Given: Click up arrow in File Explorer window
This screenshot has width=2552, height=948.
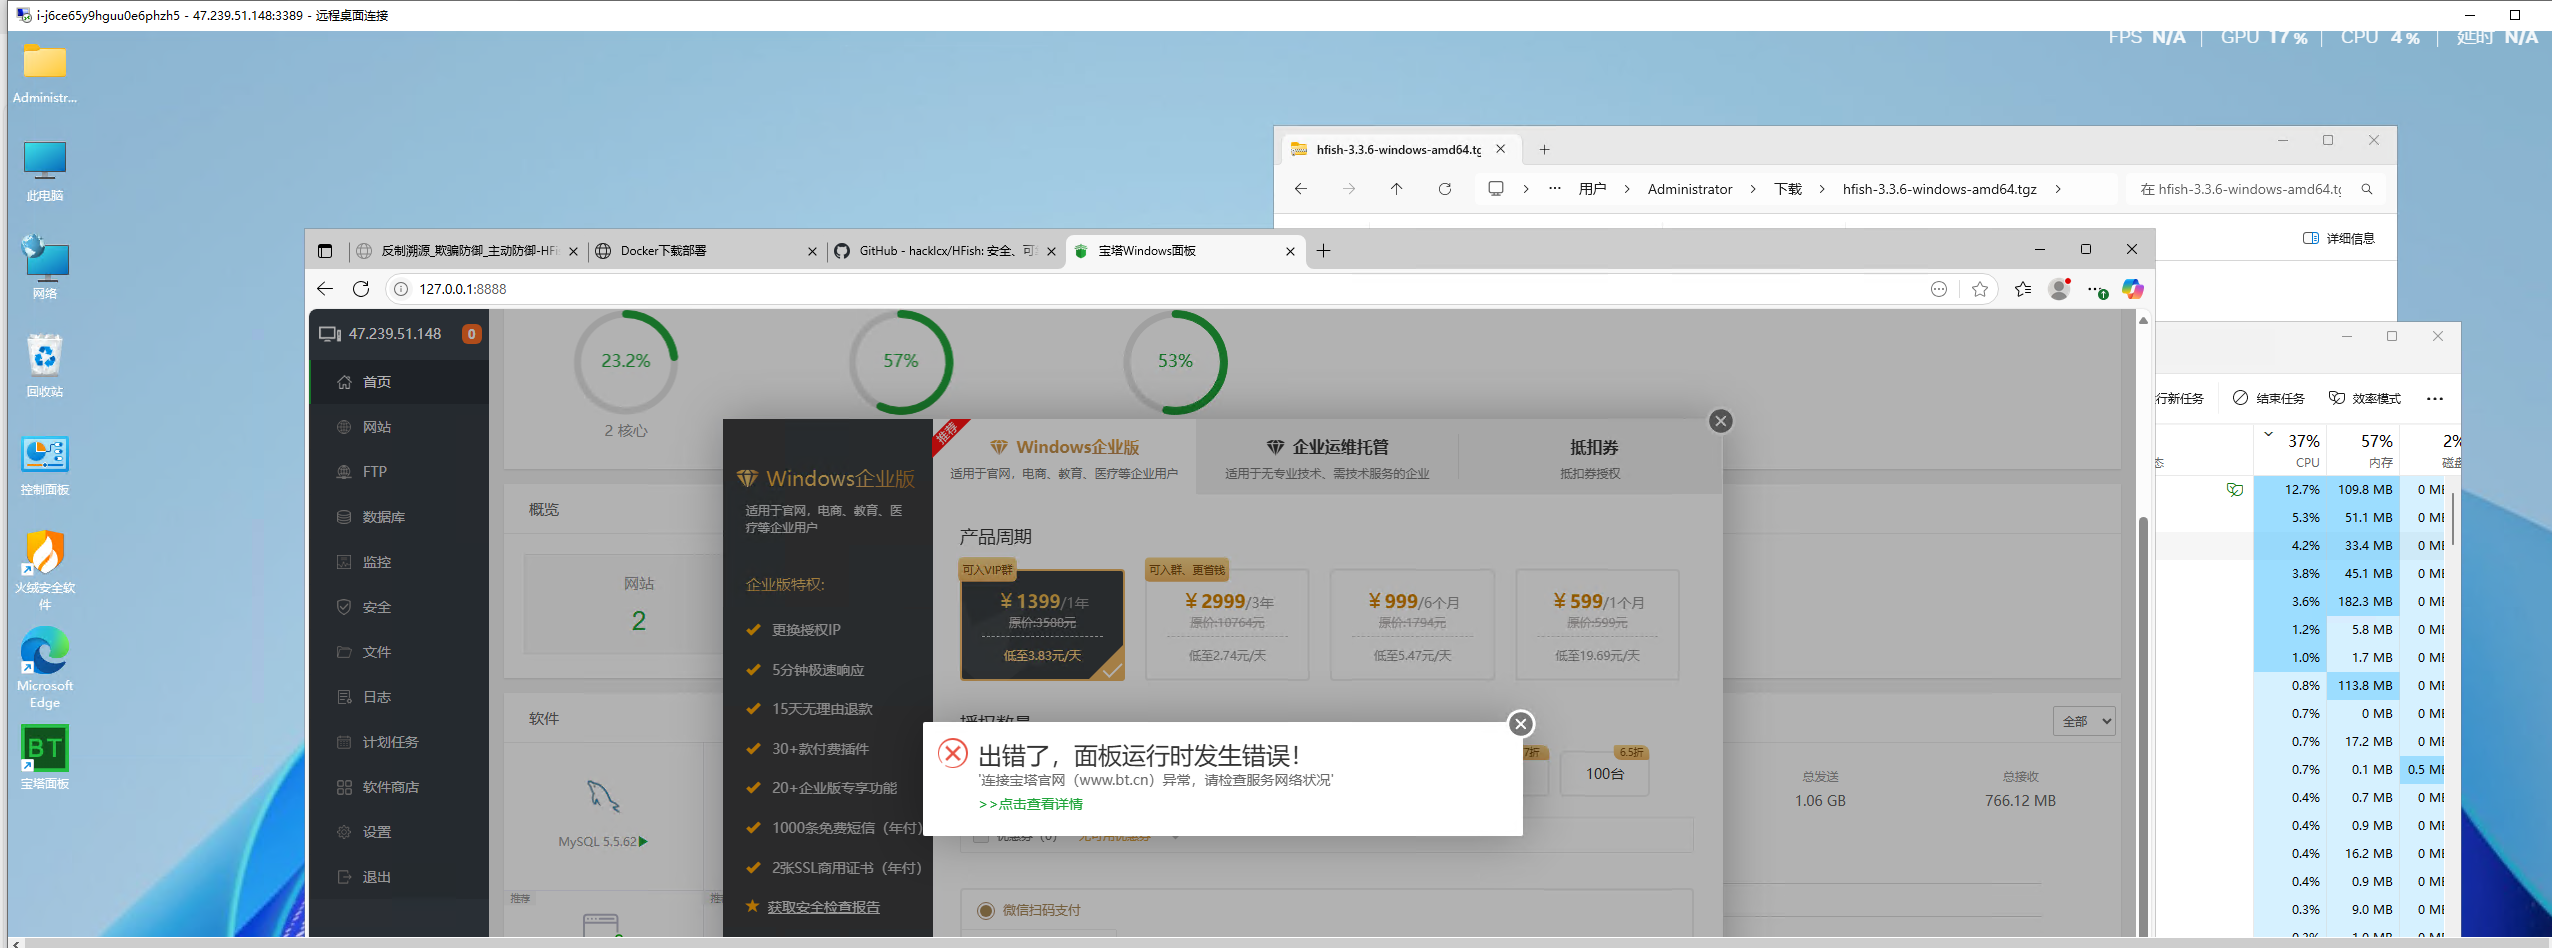Looking at the screenshot, I should click(1396, 189).
